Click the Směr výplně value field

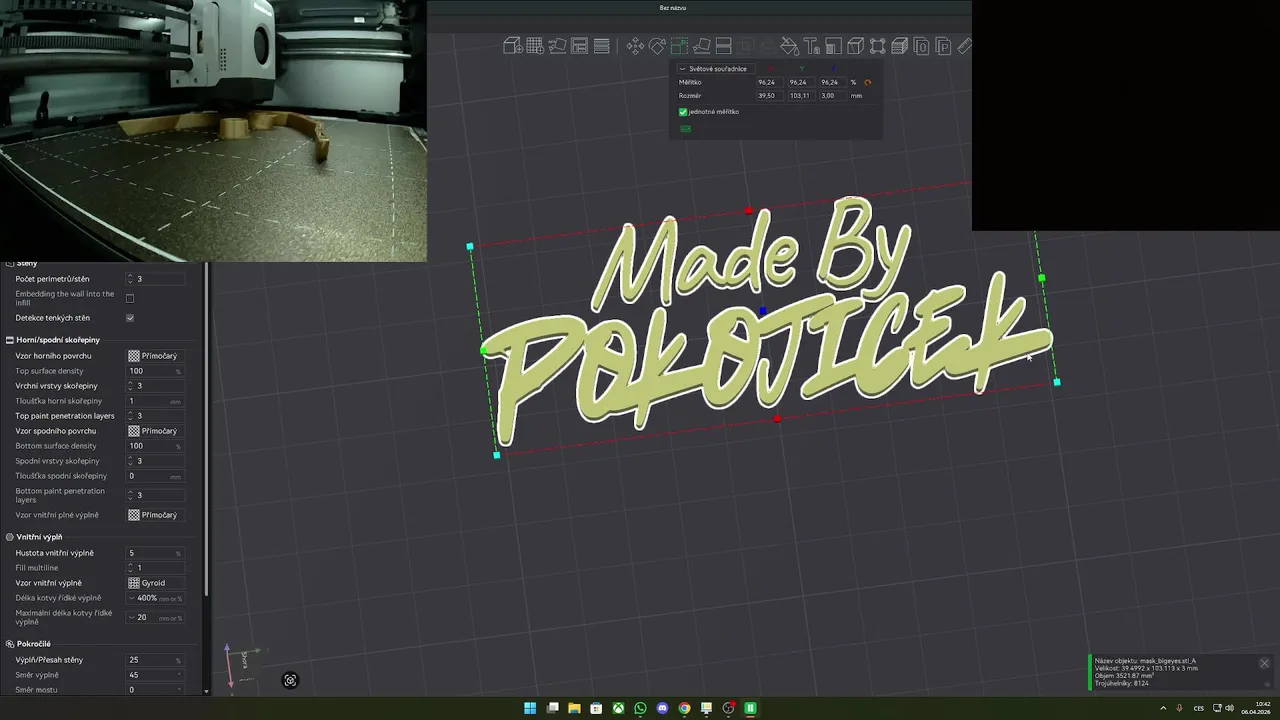tap(155, 675)
